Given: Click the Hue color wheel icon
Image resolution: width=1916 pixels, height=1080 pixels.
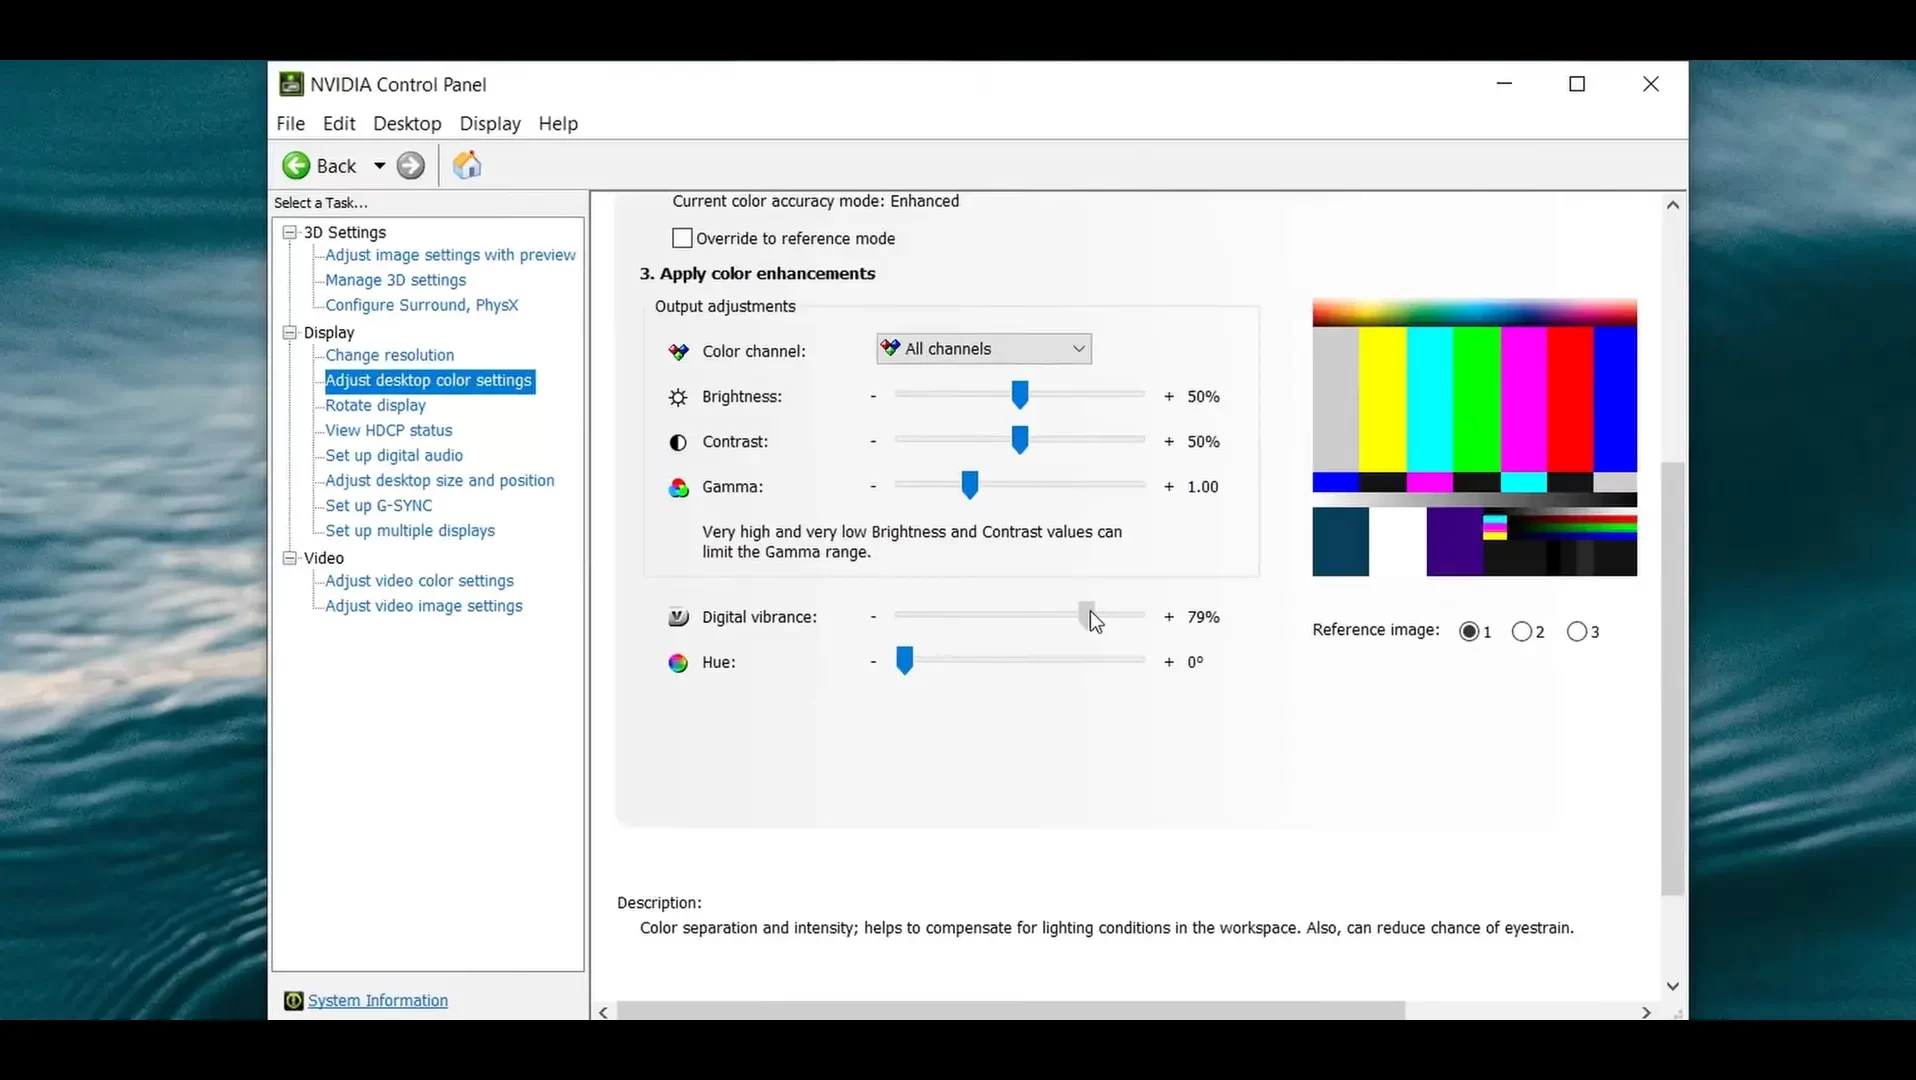Looking at the screenshot, I should 678,663.
